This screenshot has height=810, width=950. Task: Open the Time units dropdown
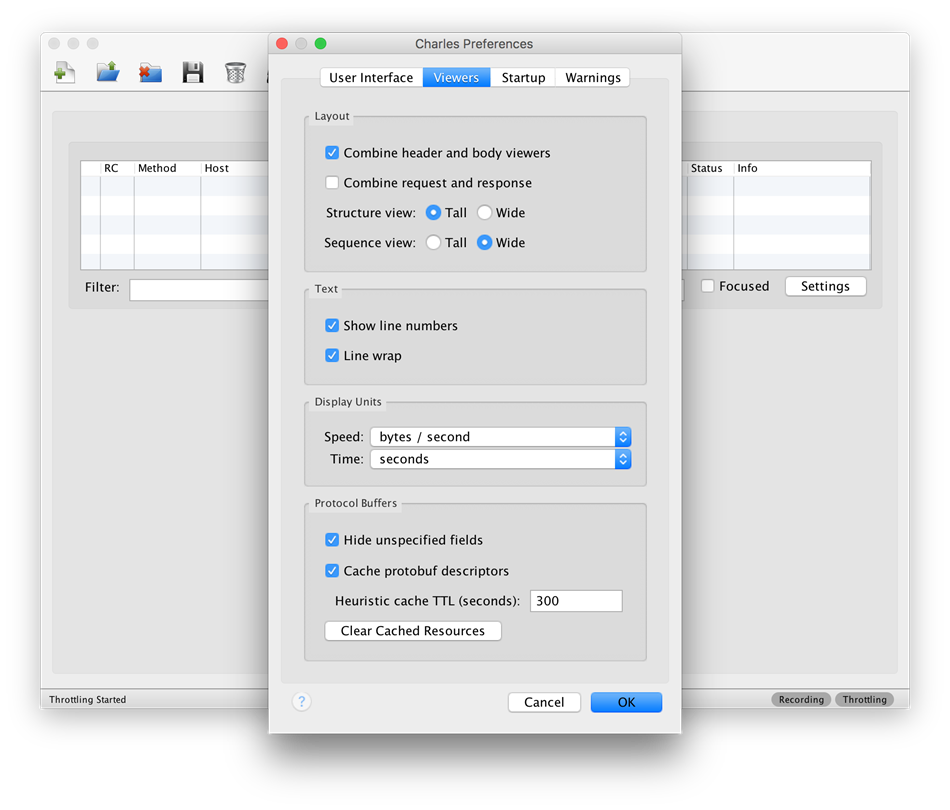click(x=501, y=459)
